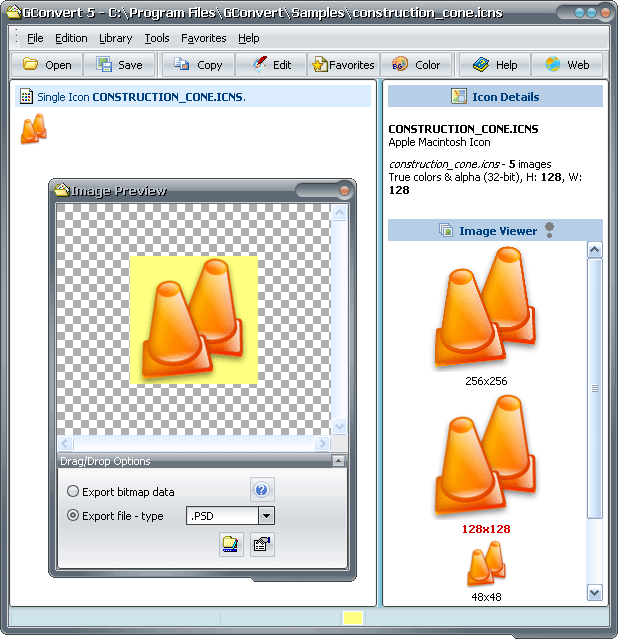Click the Save toolbar button
Viewport: 618px width, 639px height.
(119, 64)
